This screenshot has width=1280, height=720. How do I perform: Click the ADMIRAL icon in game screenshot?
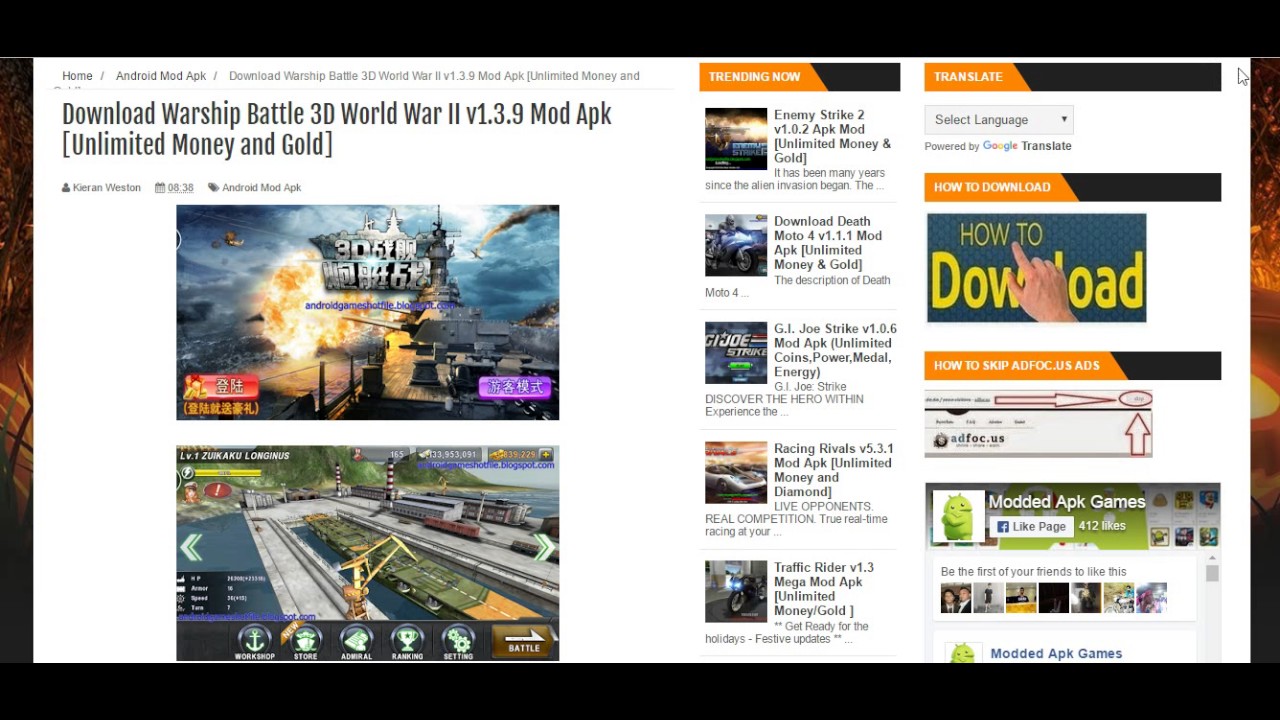point(356,641)
